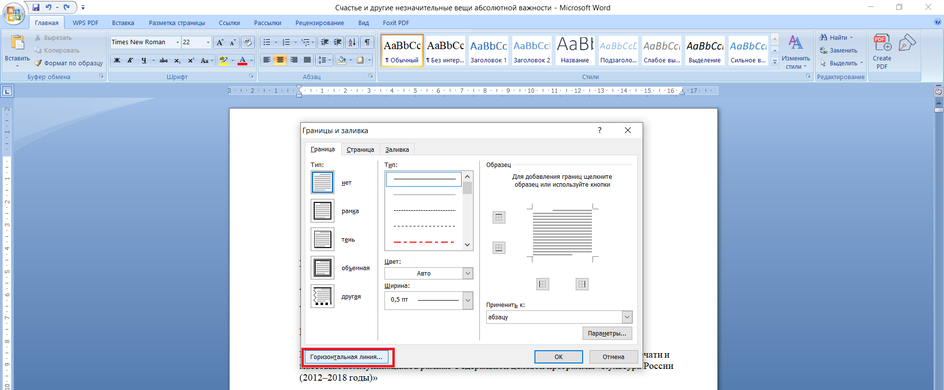Switch to the Разметка страницы ribbon tab

177,23
